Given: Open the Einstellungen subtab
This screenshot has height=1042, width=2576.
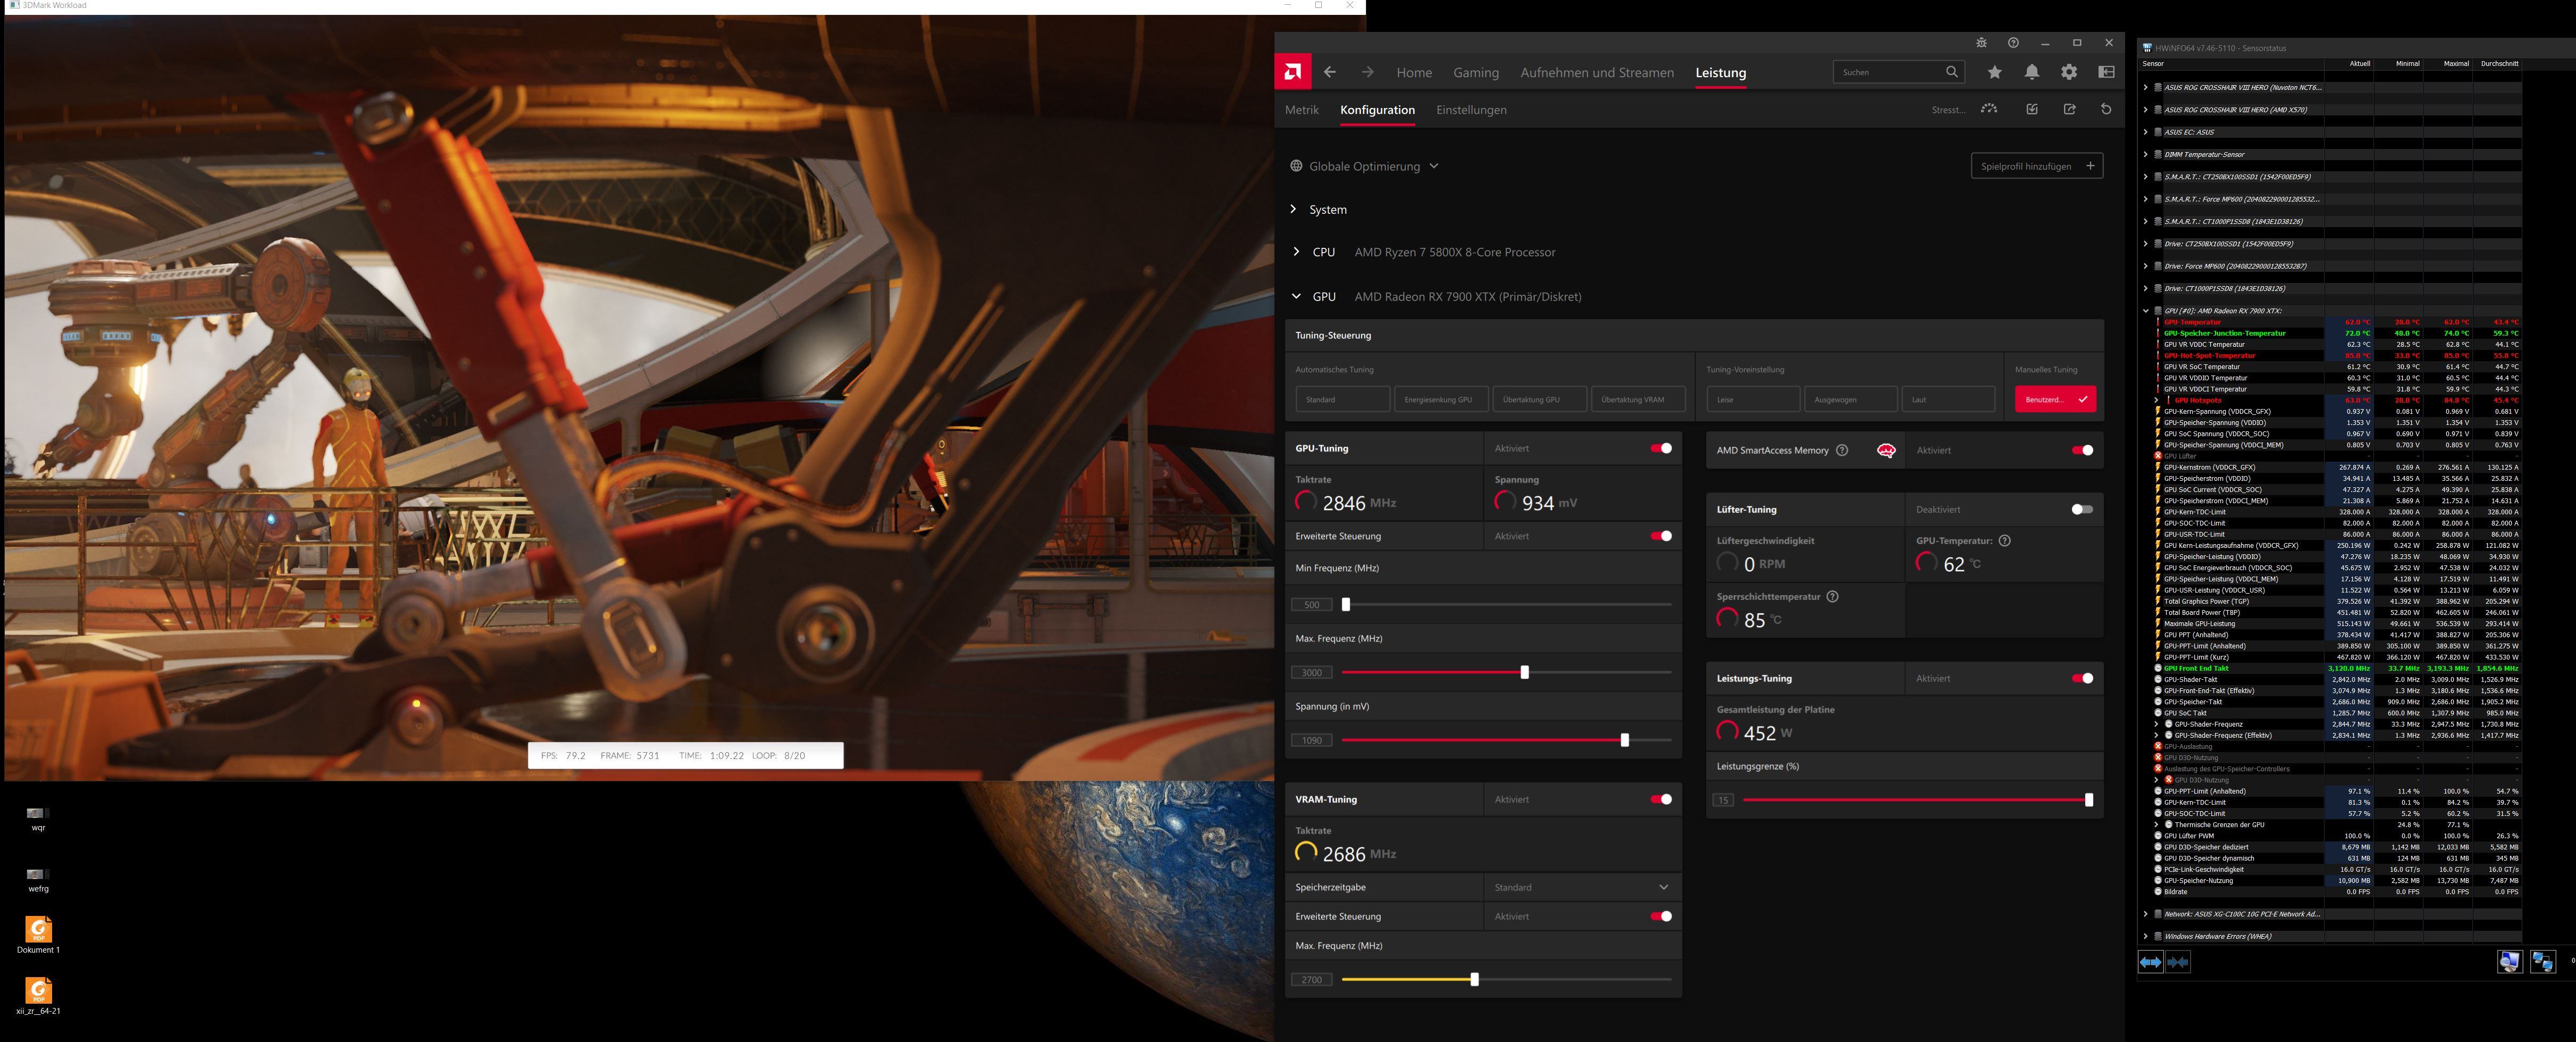Looking at the screenshot, I should click(1471, 110).
